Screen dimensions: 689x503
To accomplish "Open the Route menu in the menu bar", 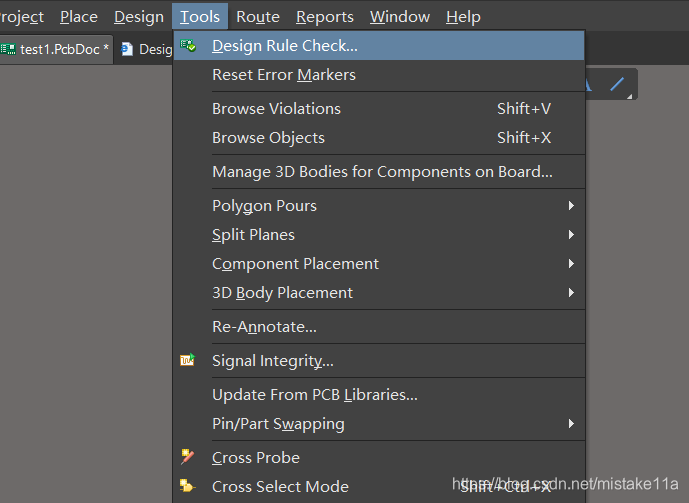I will pos(258,17).
